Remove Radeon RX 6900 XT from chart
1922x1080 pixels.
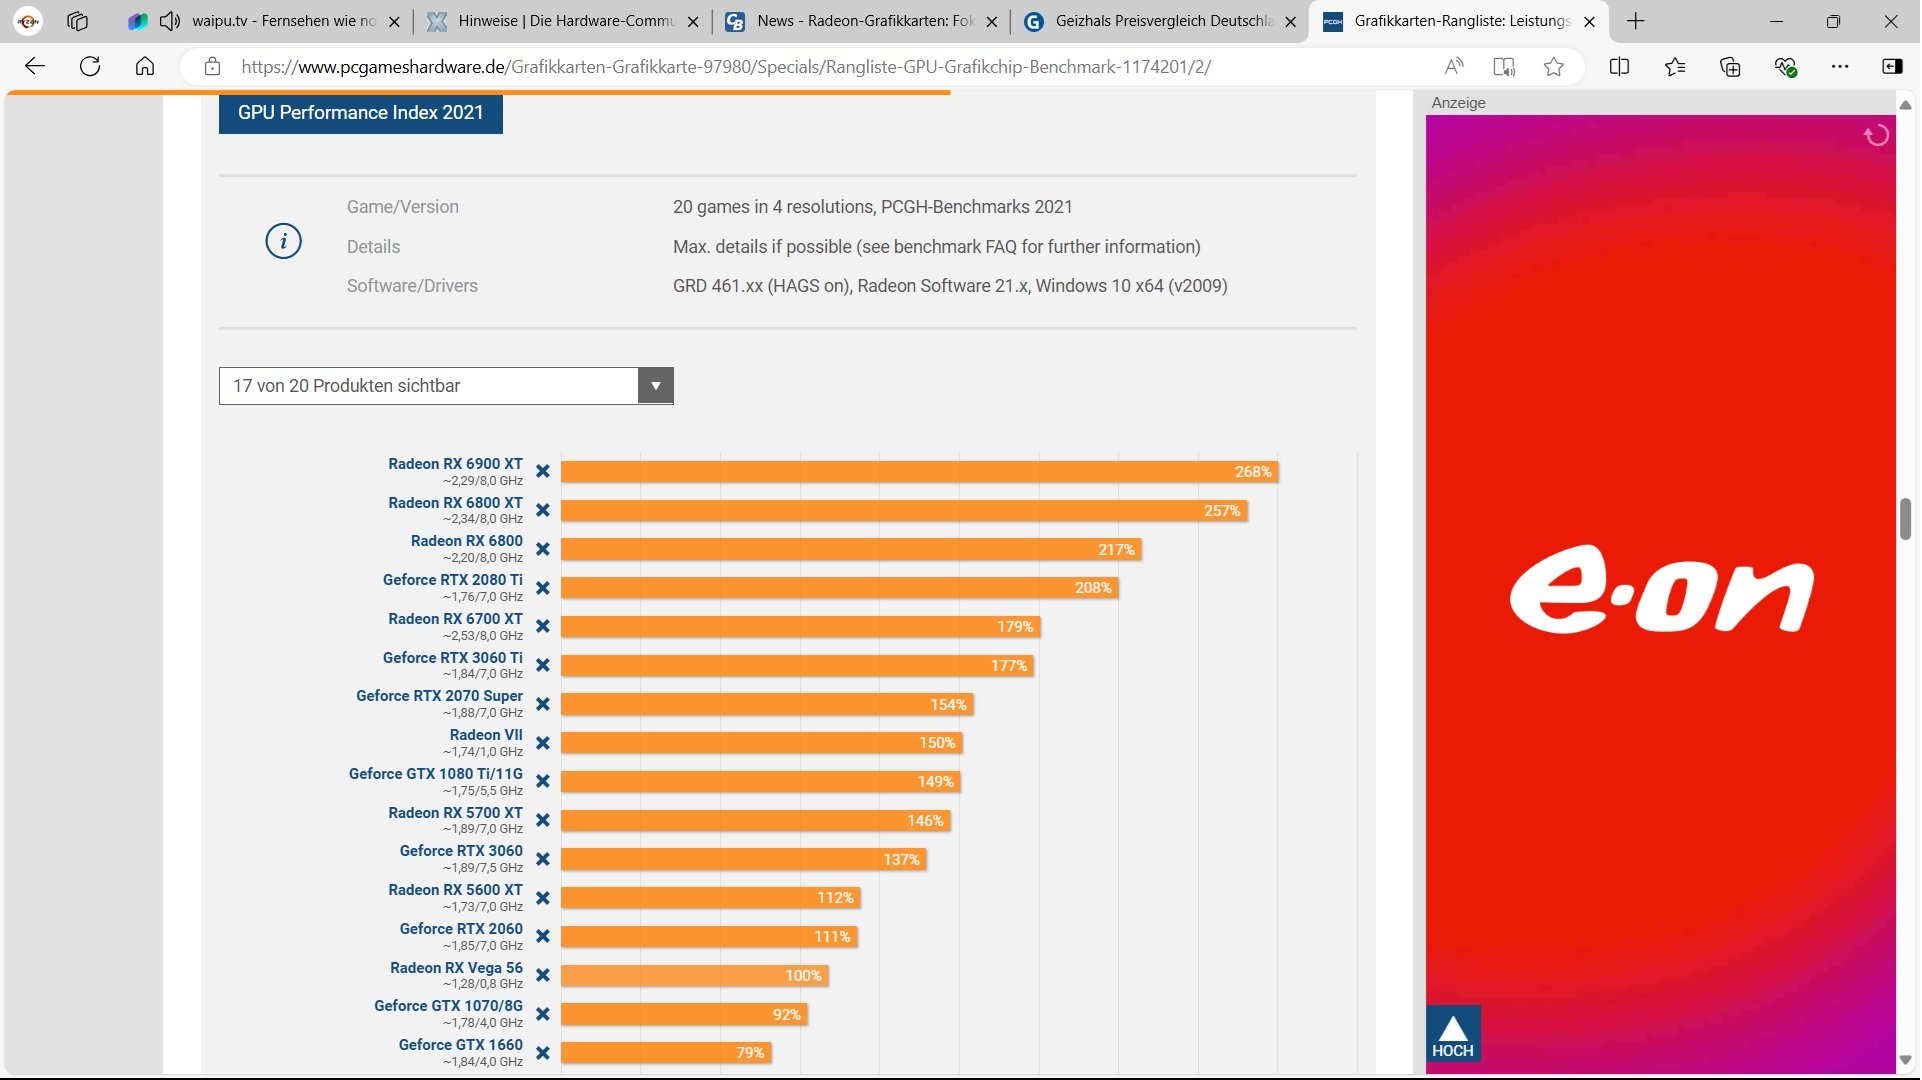pyautogui.click(x=543, y=471)
